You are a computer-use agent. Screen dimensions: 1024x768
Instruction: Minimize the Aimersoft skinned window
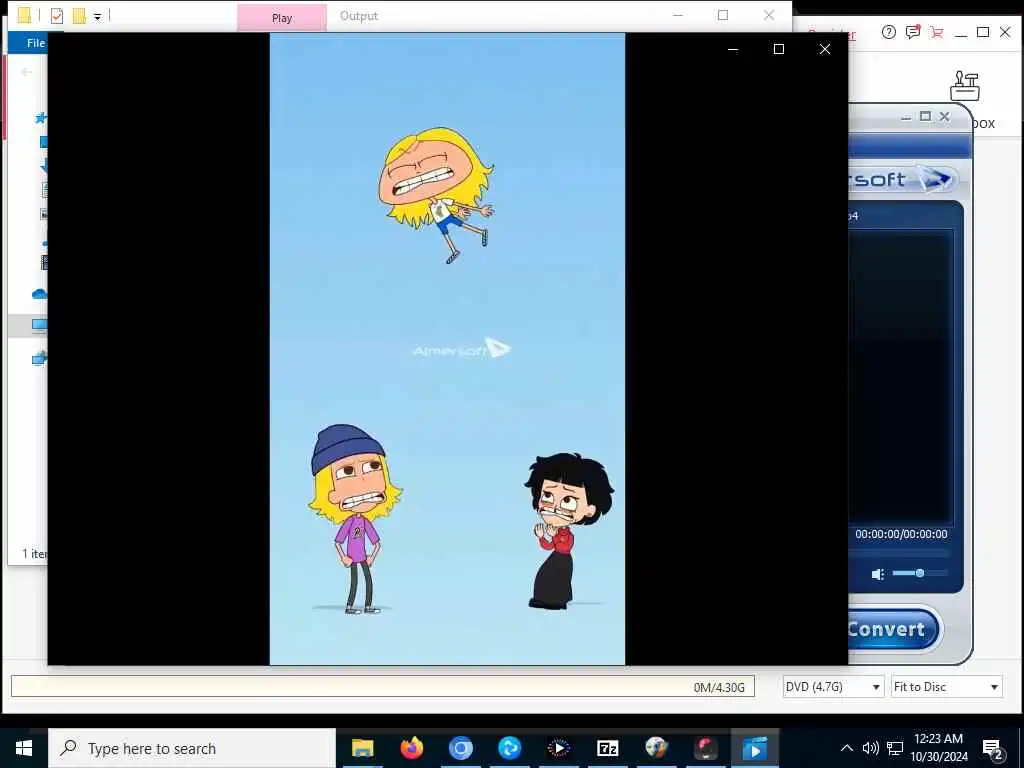click(x=906, y=118)
